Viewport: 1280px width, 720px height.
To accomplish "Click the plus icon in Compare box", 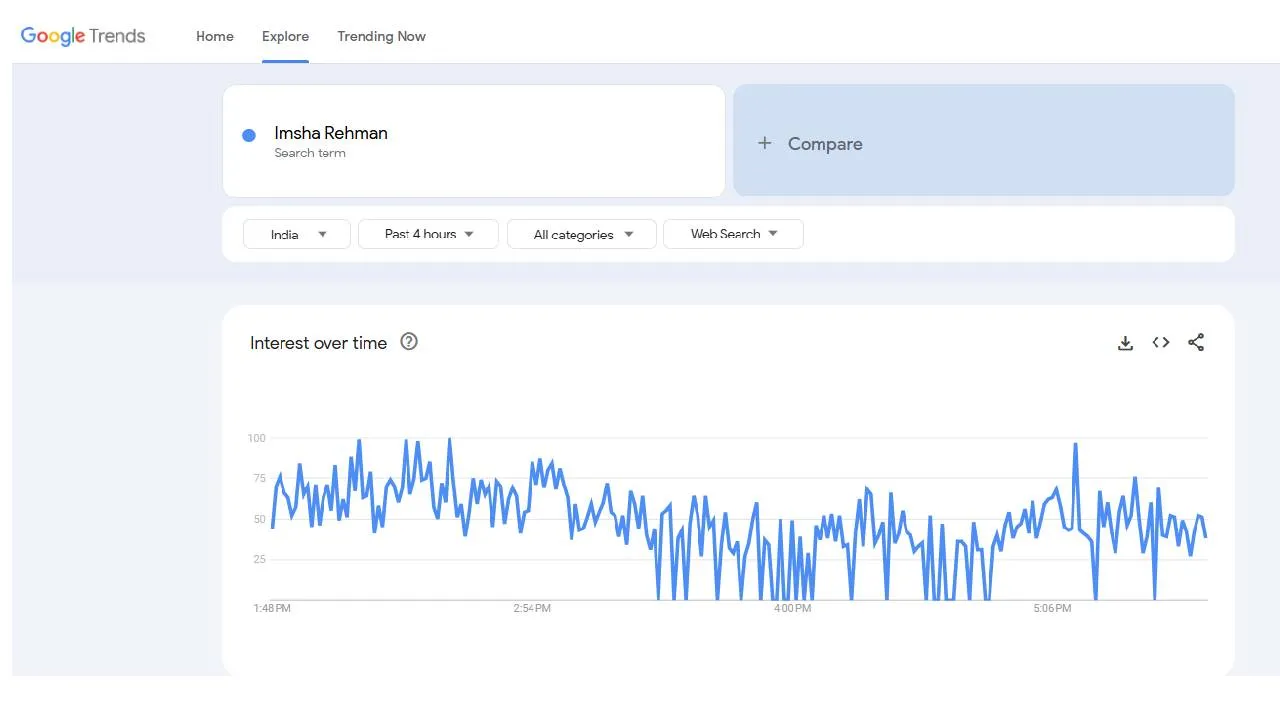I will (765, 143).
